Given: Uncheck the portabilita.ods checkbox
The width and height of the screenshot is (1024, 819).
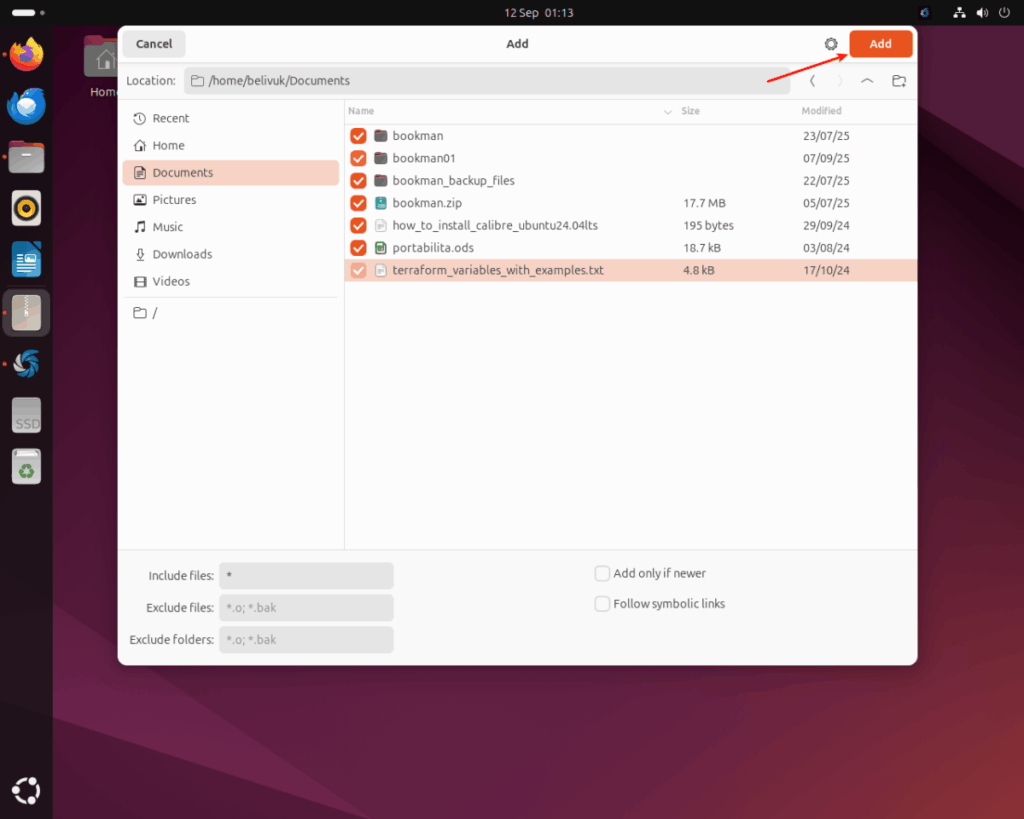Looking at the screenshot, I should [x=359, y=248].
